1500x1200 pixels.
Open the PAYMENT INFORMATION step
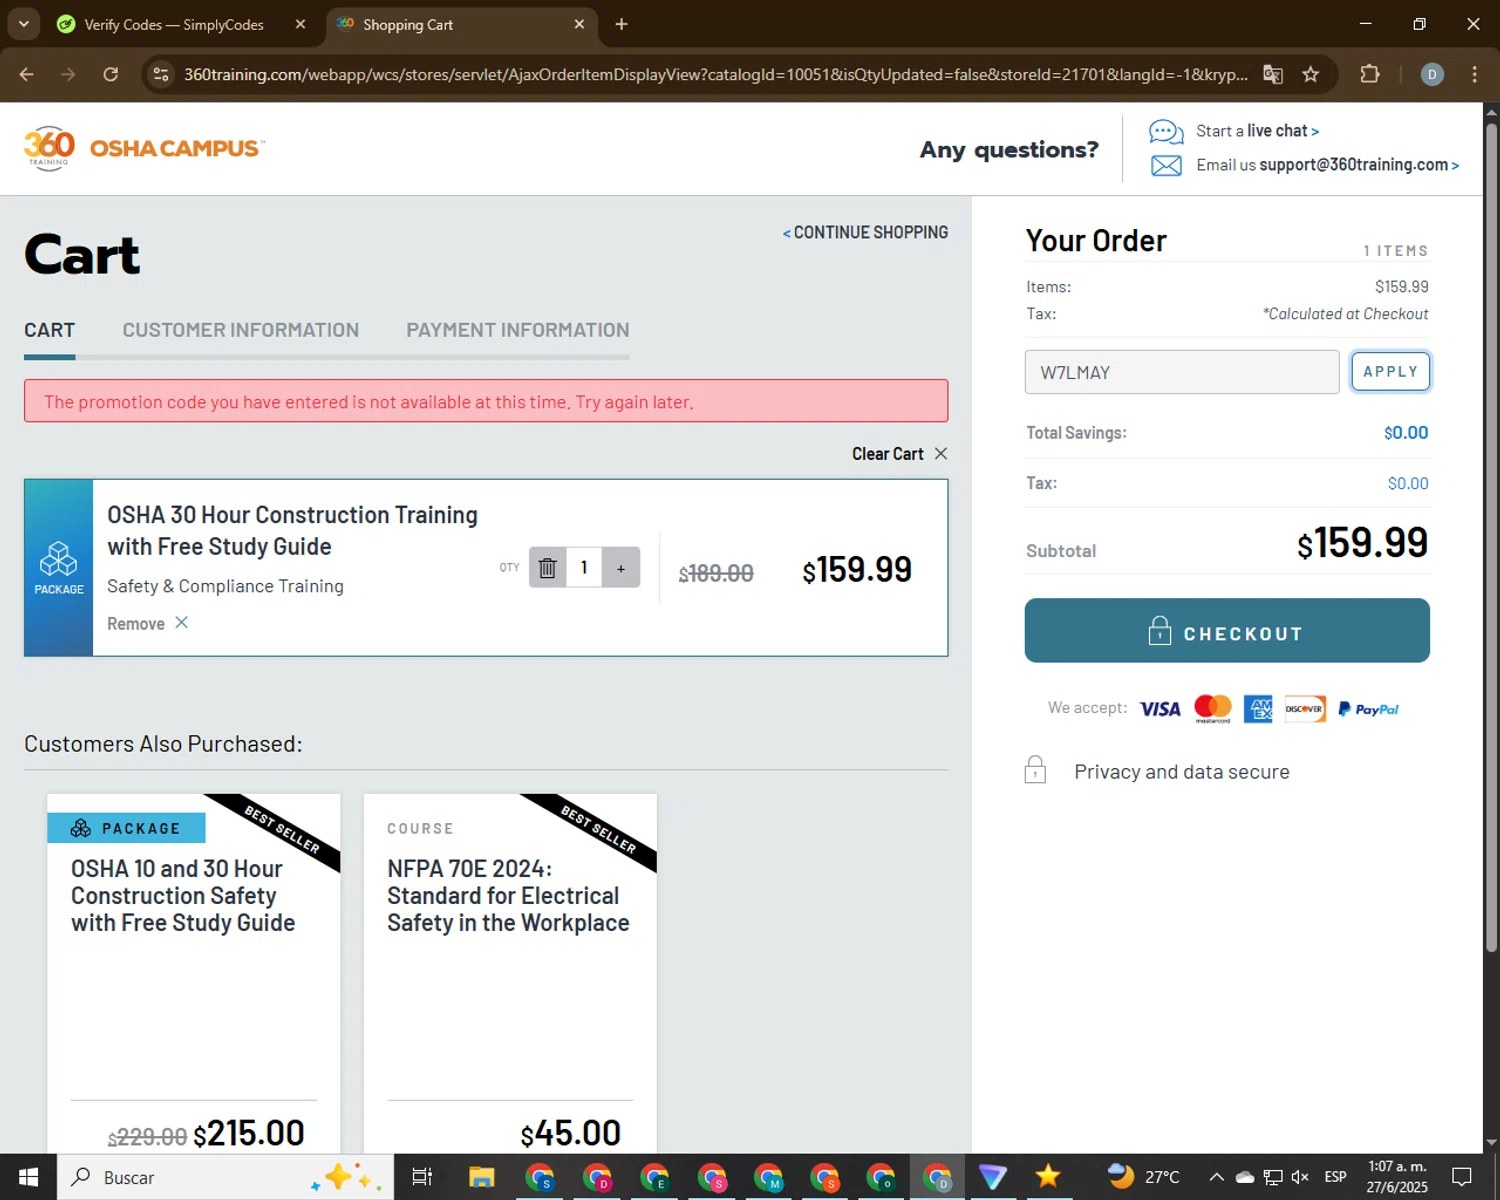(517, 330)
